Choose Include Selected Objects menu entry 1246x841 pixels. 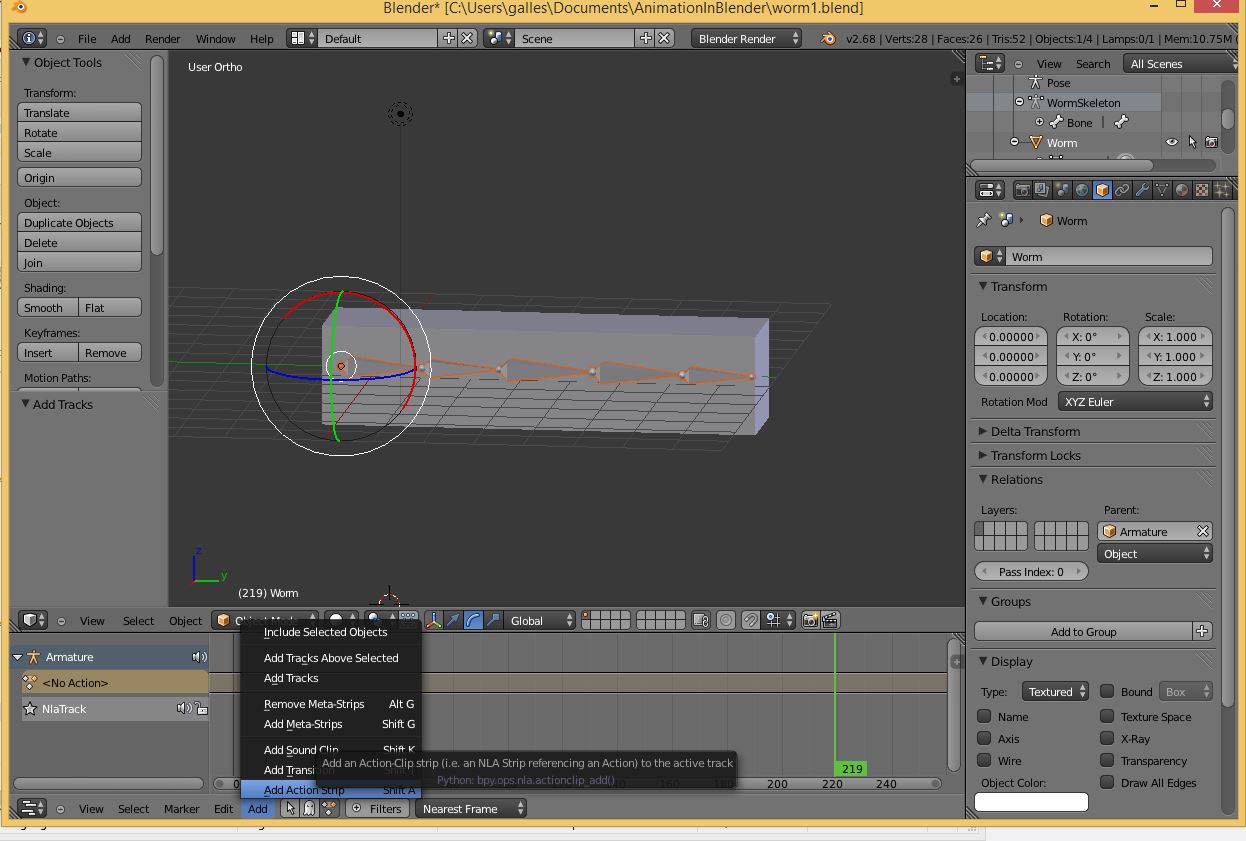coord(330,632)
